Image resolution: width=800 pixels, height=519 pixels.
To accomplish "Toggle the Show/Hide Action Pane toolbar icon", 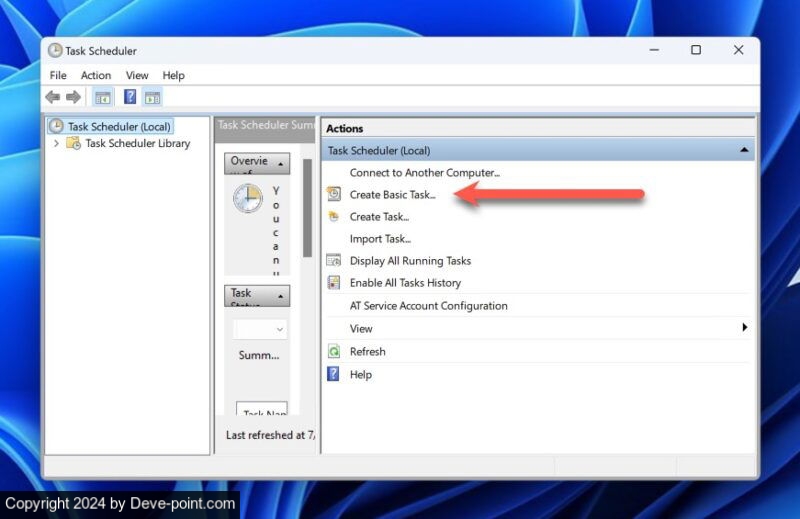I will [x=152, y=97].
